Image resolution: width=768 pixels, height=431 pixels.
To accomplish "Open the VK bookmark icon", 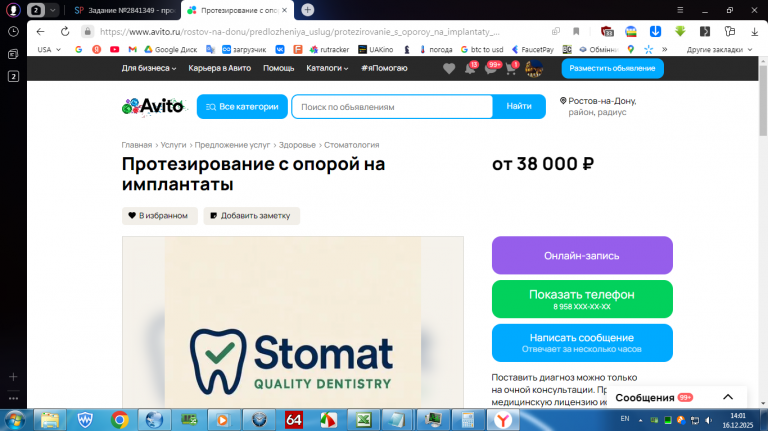I will (x=280, y=49).
